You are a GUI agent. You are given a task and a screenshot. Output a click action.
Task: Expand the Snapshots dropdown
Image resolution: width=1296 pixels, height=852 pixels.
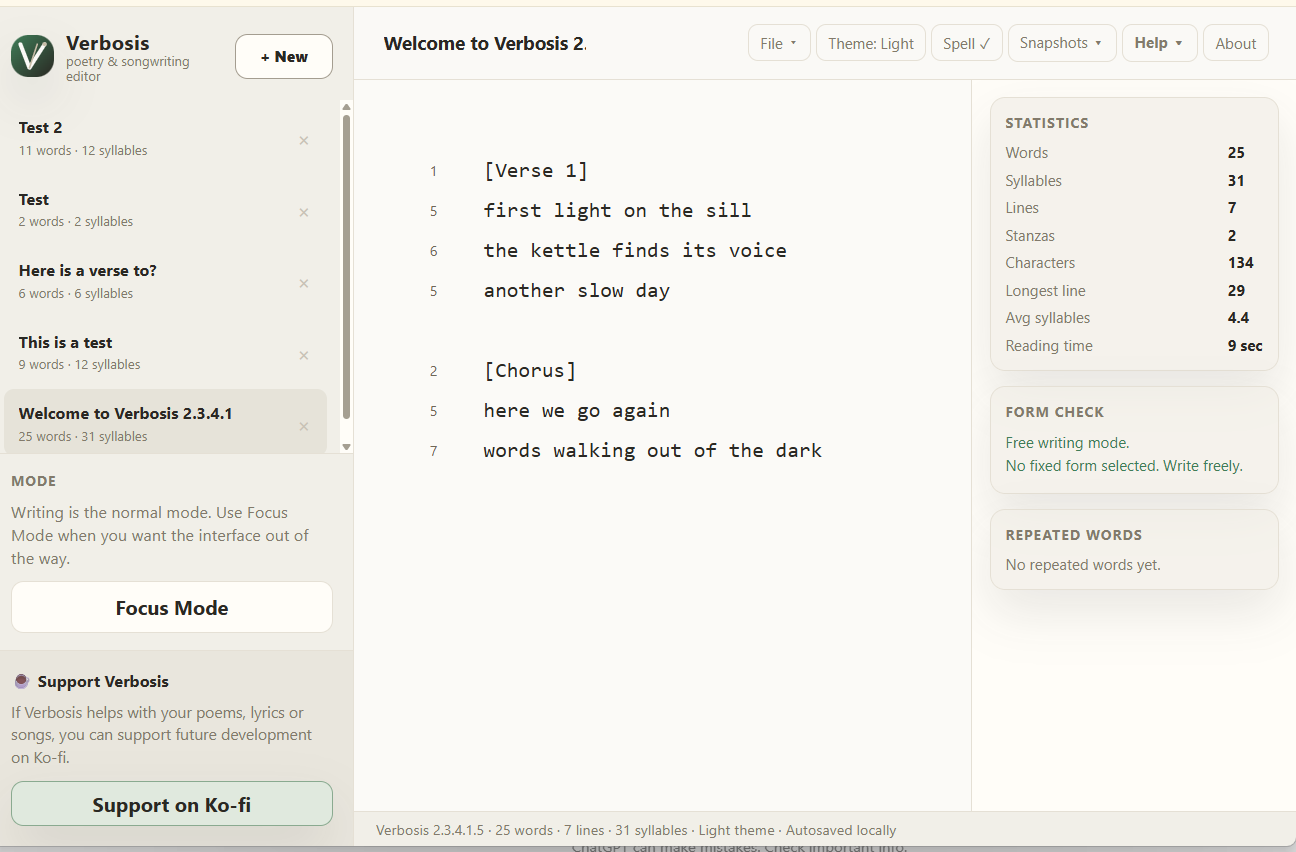pos(1062,43)
